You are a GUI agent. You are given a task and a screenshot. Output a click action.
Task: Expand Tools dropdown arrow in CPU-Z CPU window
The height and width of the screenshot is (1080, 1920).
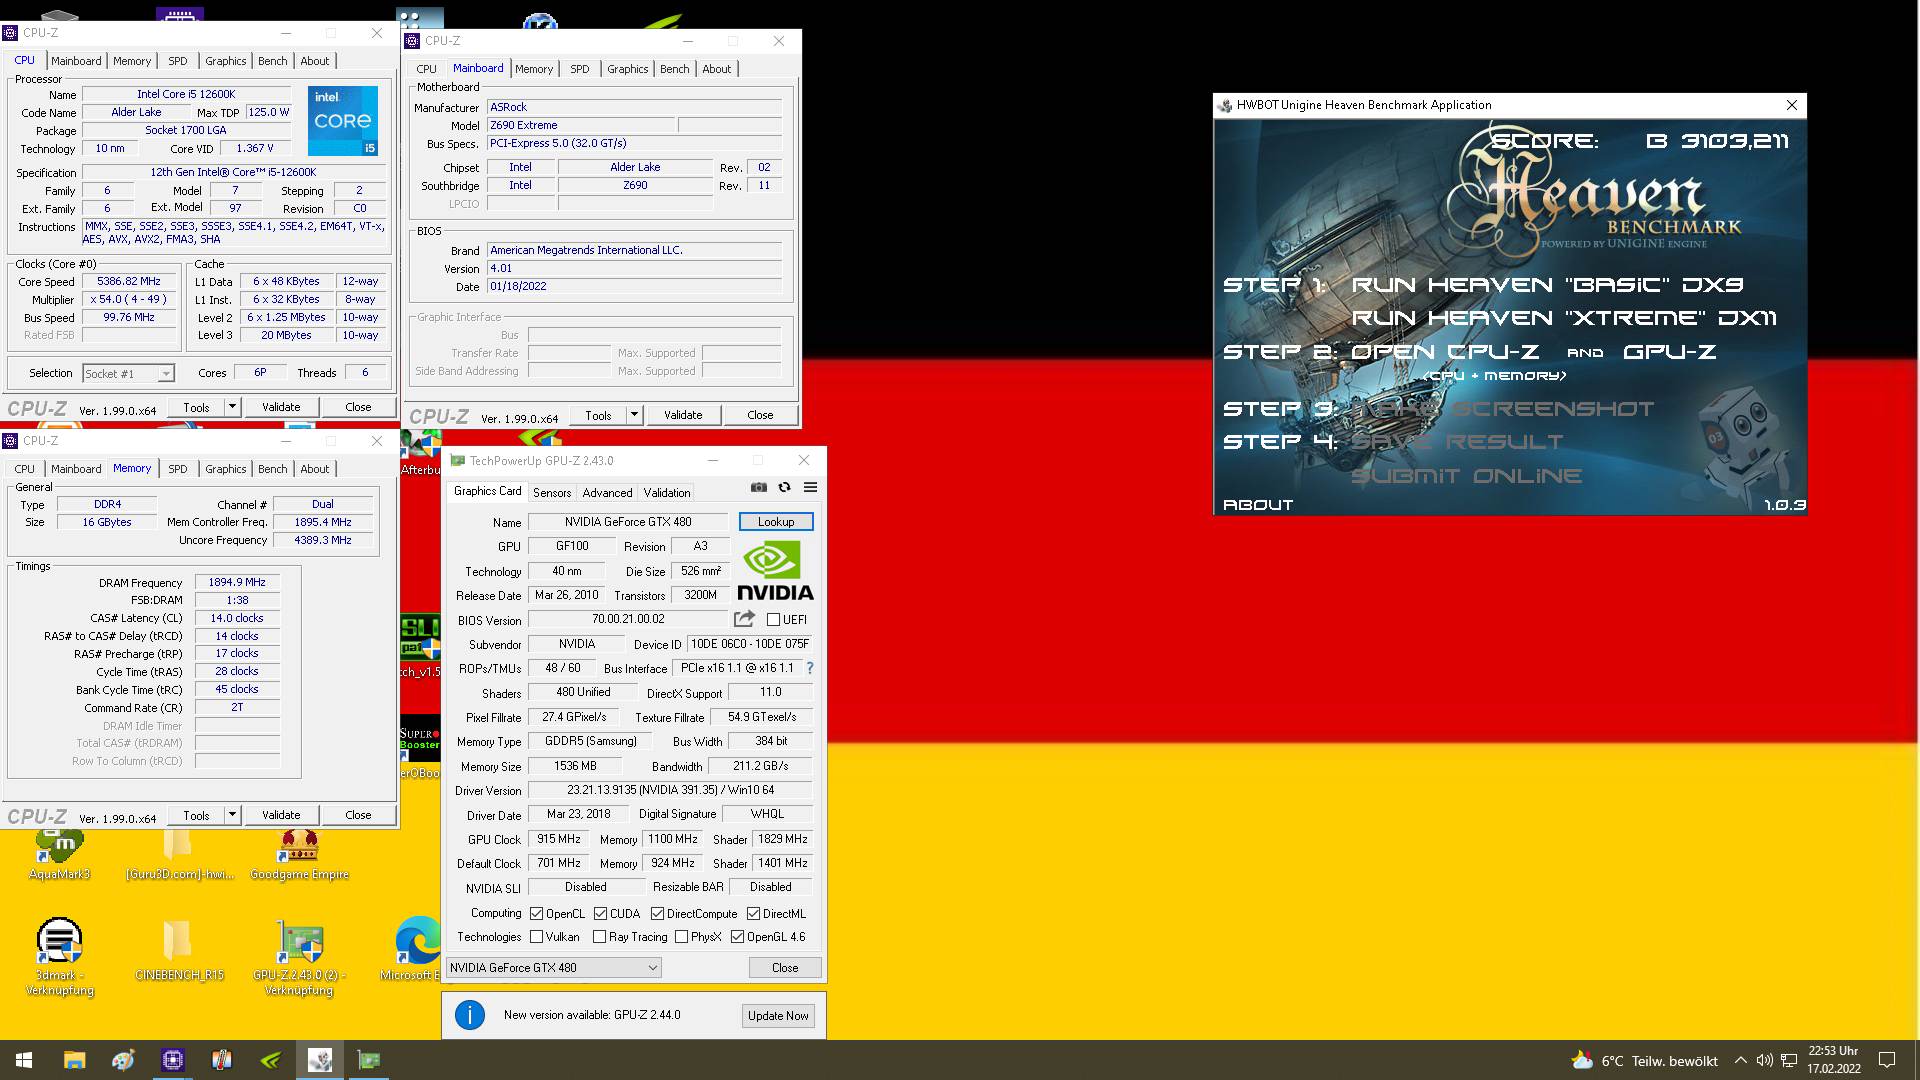point(232,407)
